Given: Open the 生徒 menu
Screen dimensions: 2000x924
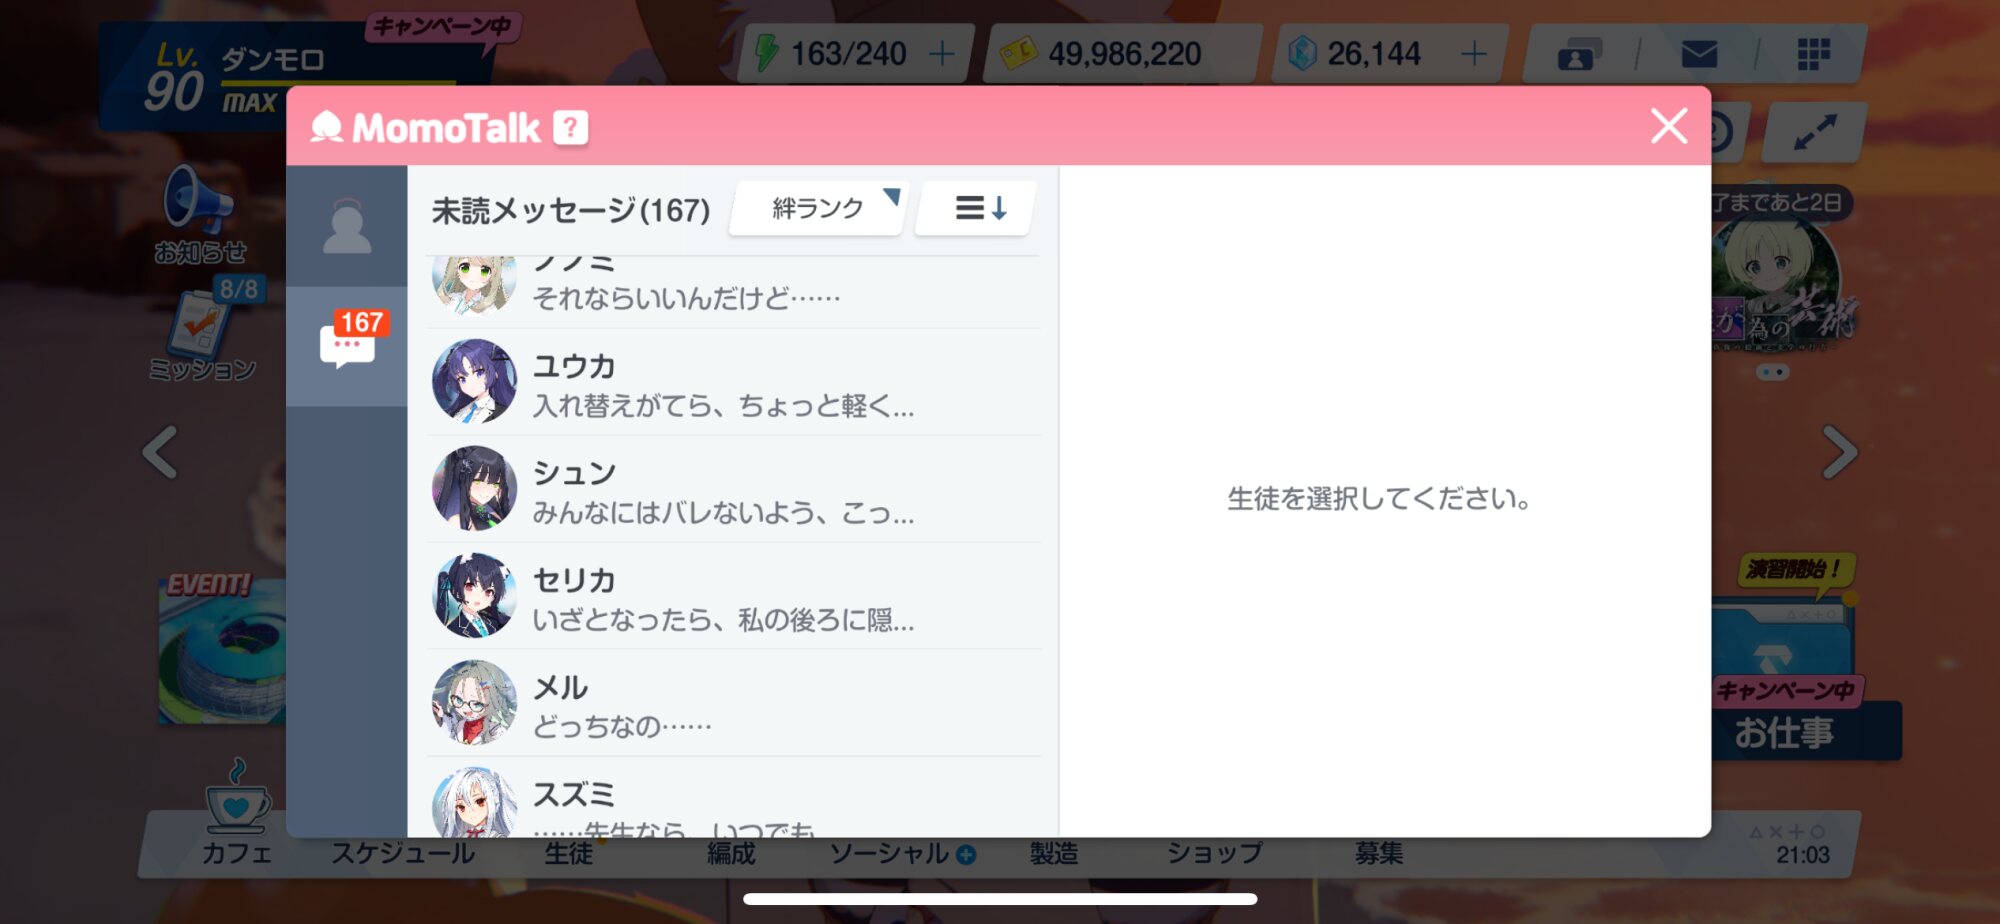Looking at the screenshot, I should [x=569, y=854].
